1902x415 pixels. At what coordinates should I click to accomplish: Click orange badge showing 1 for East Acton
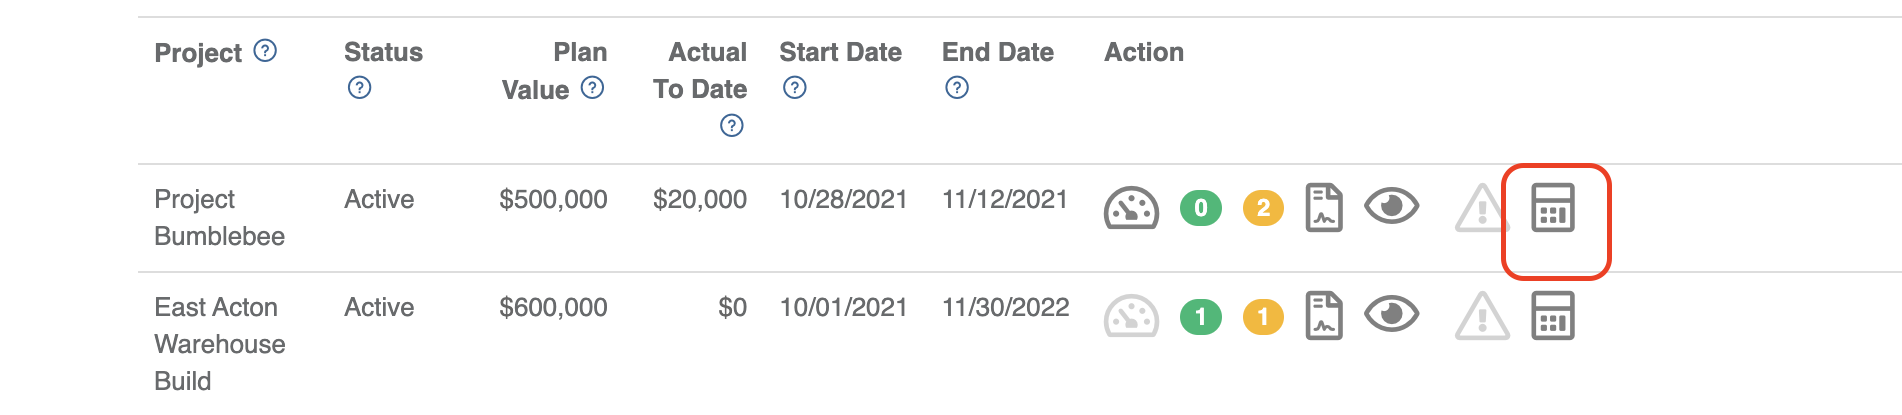click(x=1263, y=317)
